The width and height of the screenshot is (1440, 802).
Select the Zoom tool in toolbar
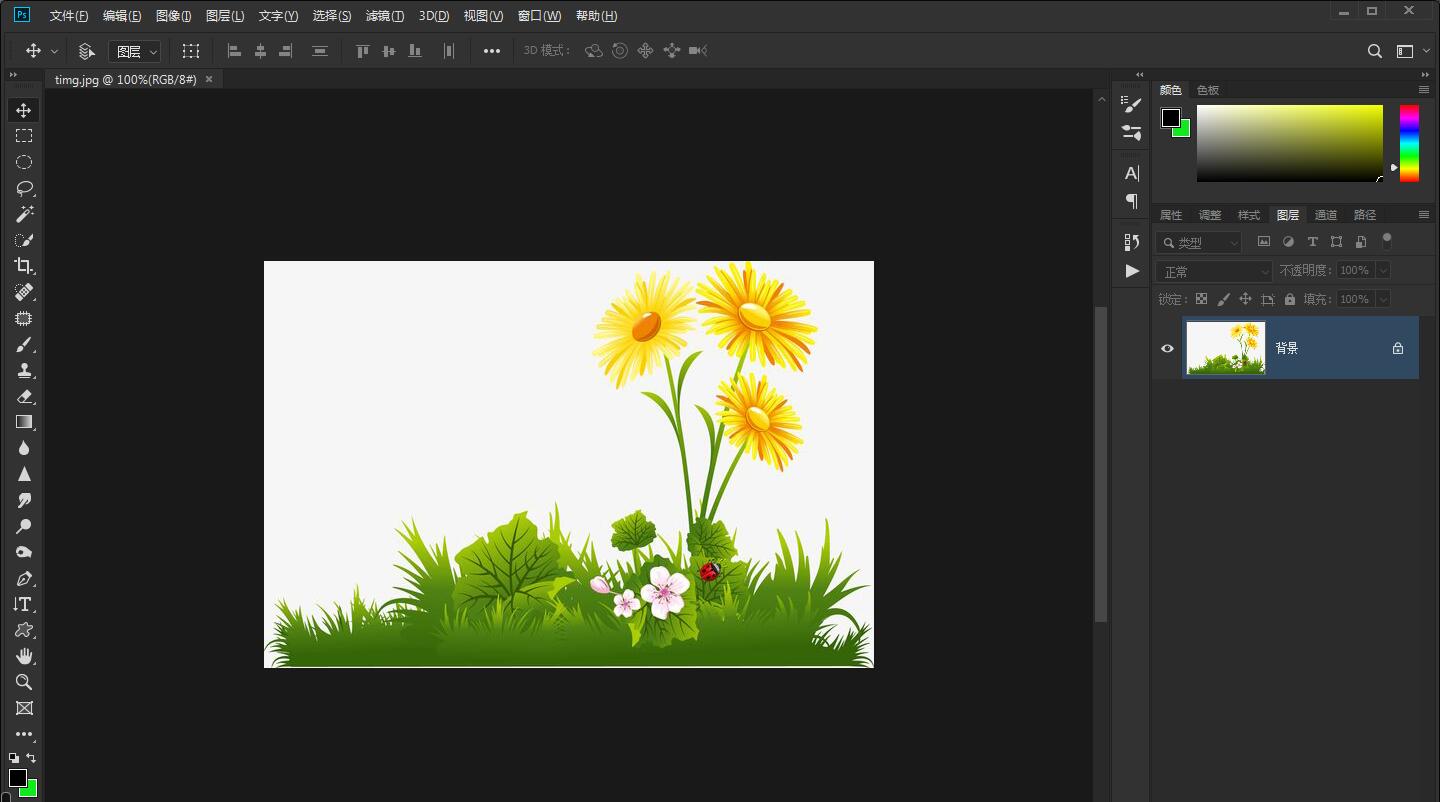[24, 682]
